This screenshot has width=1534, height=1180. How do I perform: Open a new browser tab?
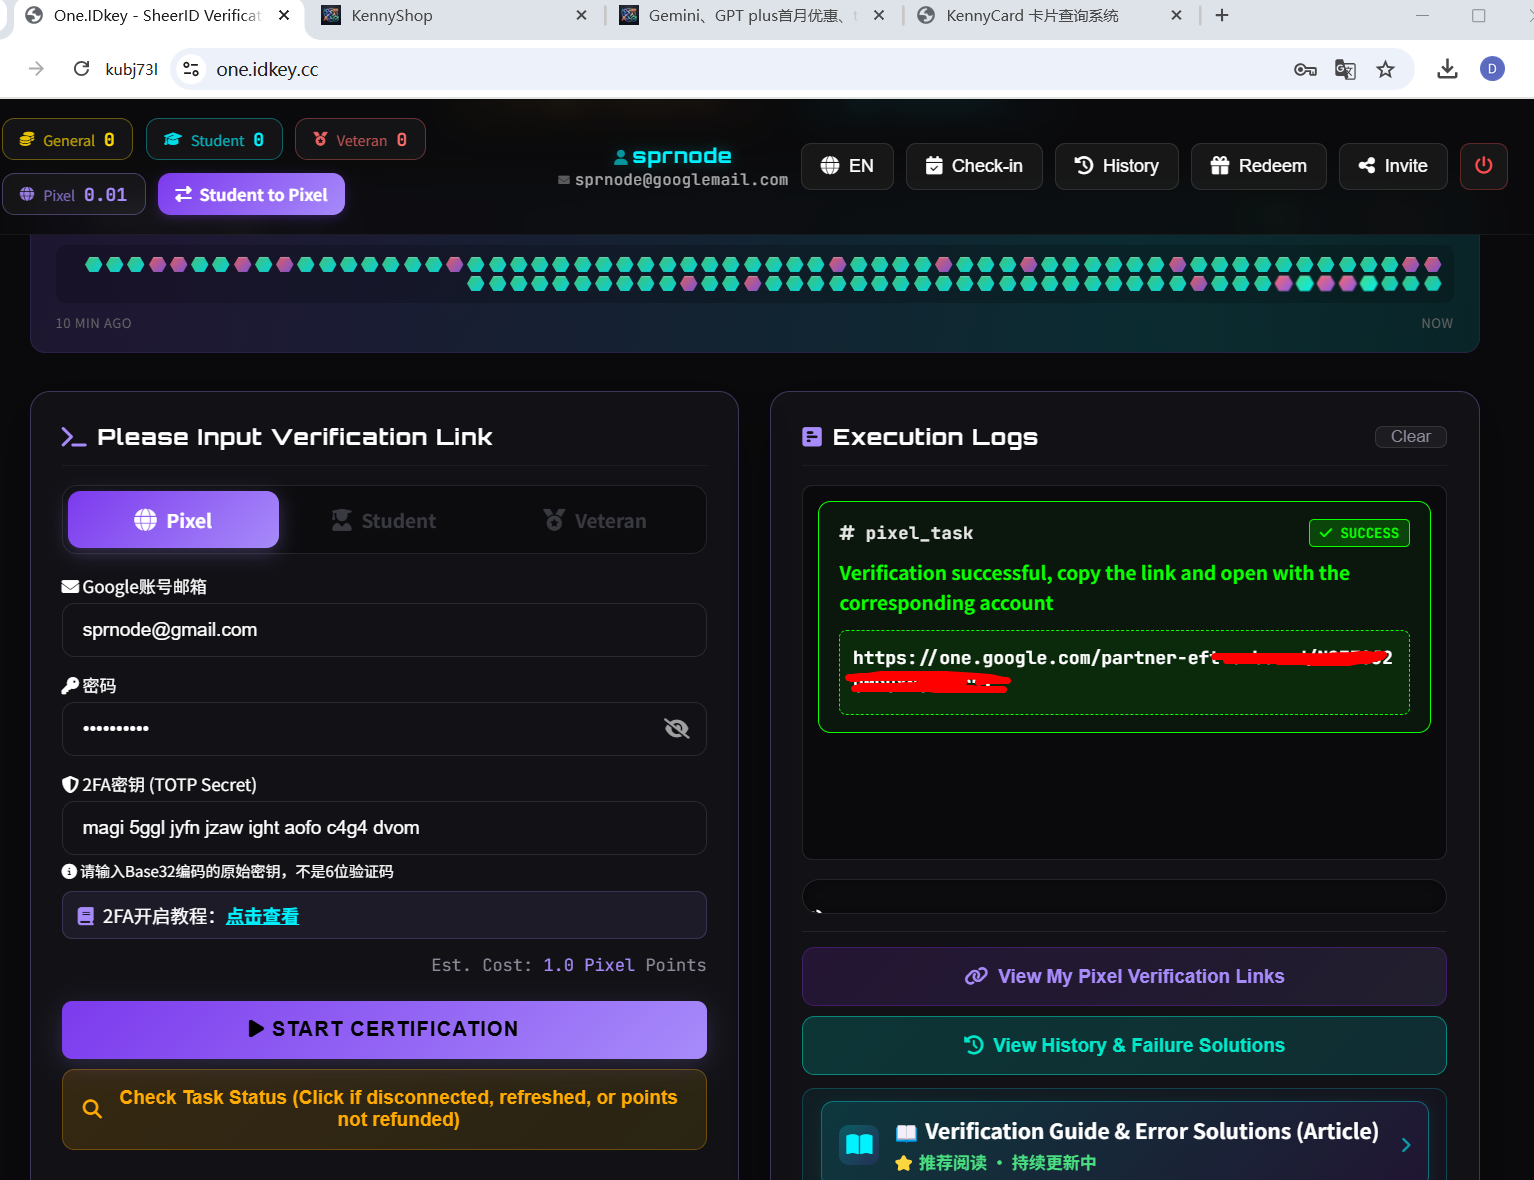coord(1222,15)
